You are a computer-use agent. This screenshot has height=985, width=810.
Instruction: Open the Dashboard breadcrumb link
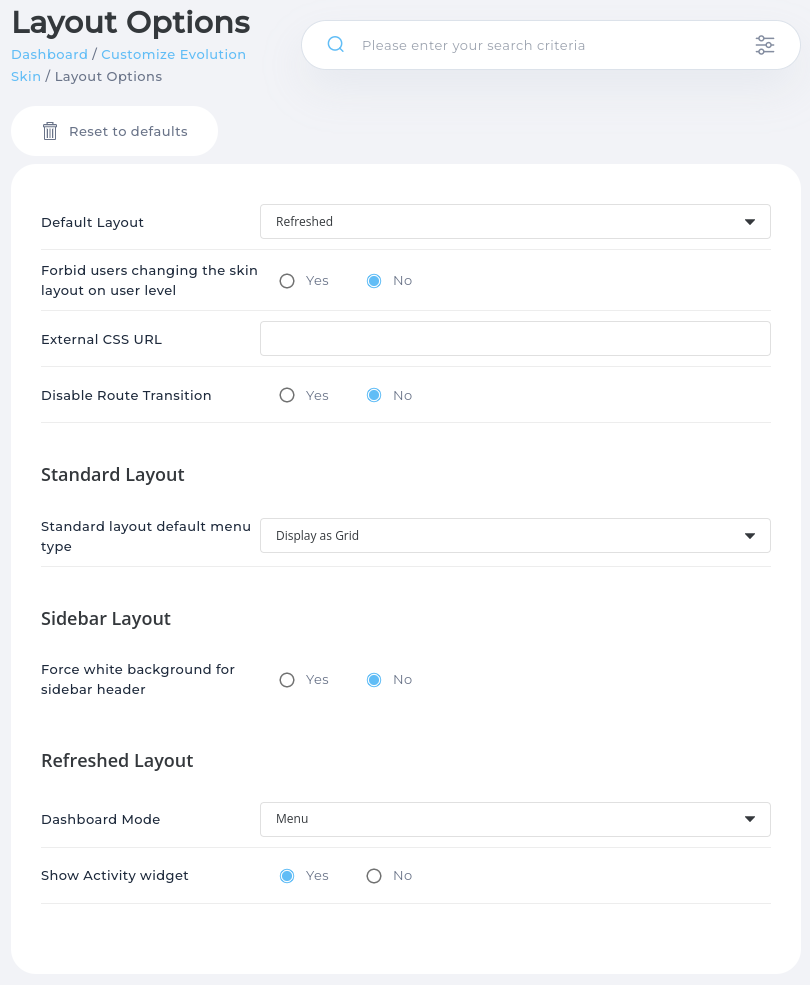[49, 54]
